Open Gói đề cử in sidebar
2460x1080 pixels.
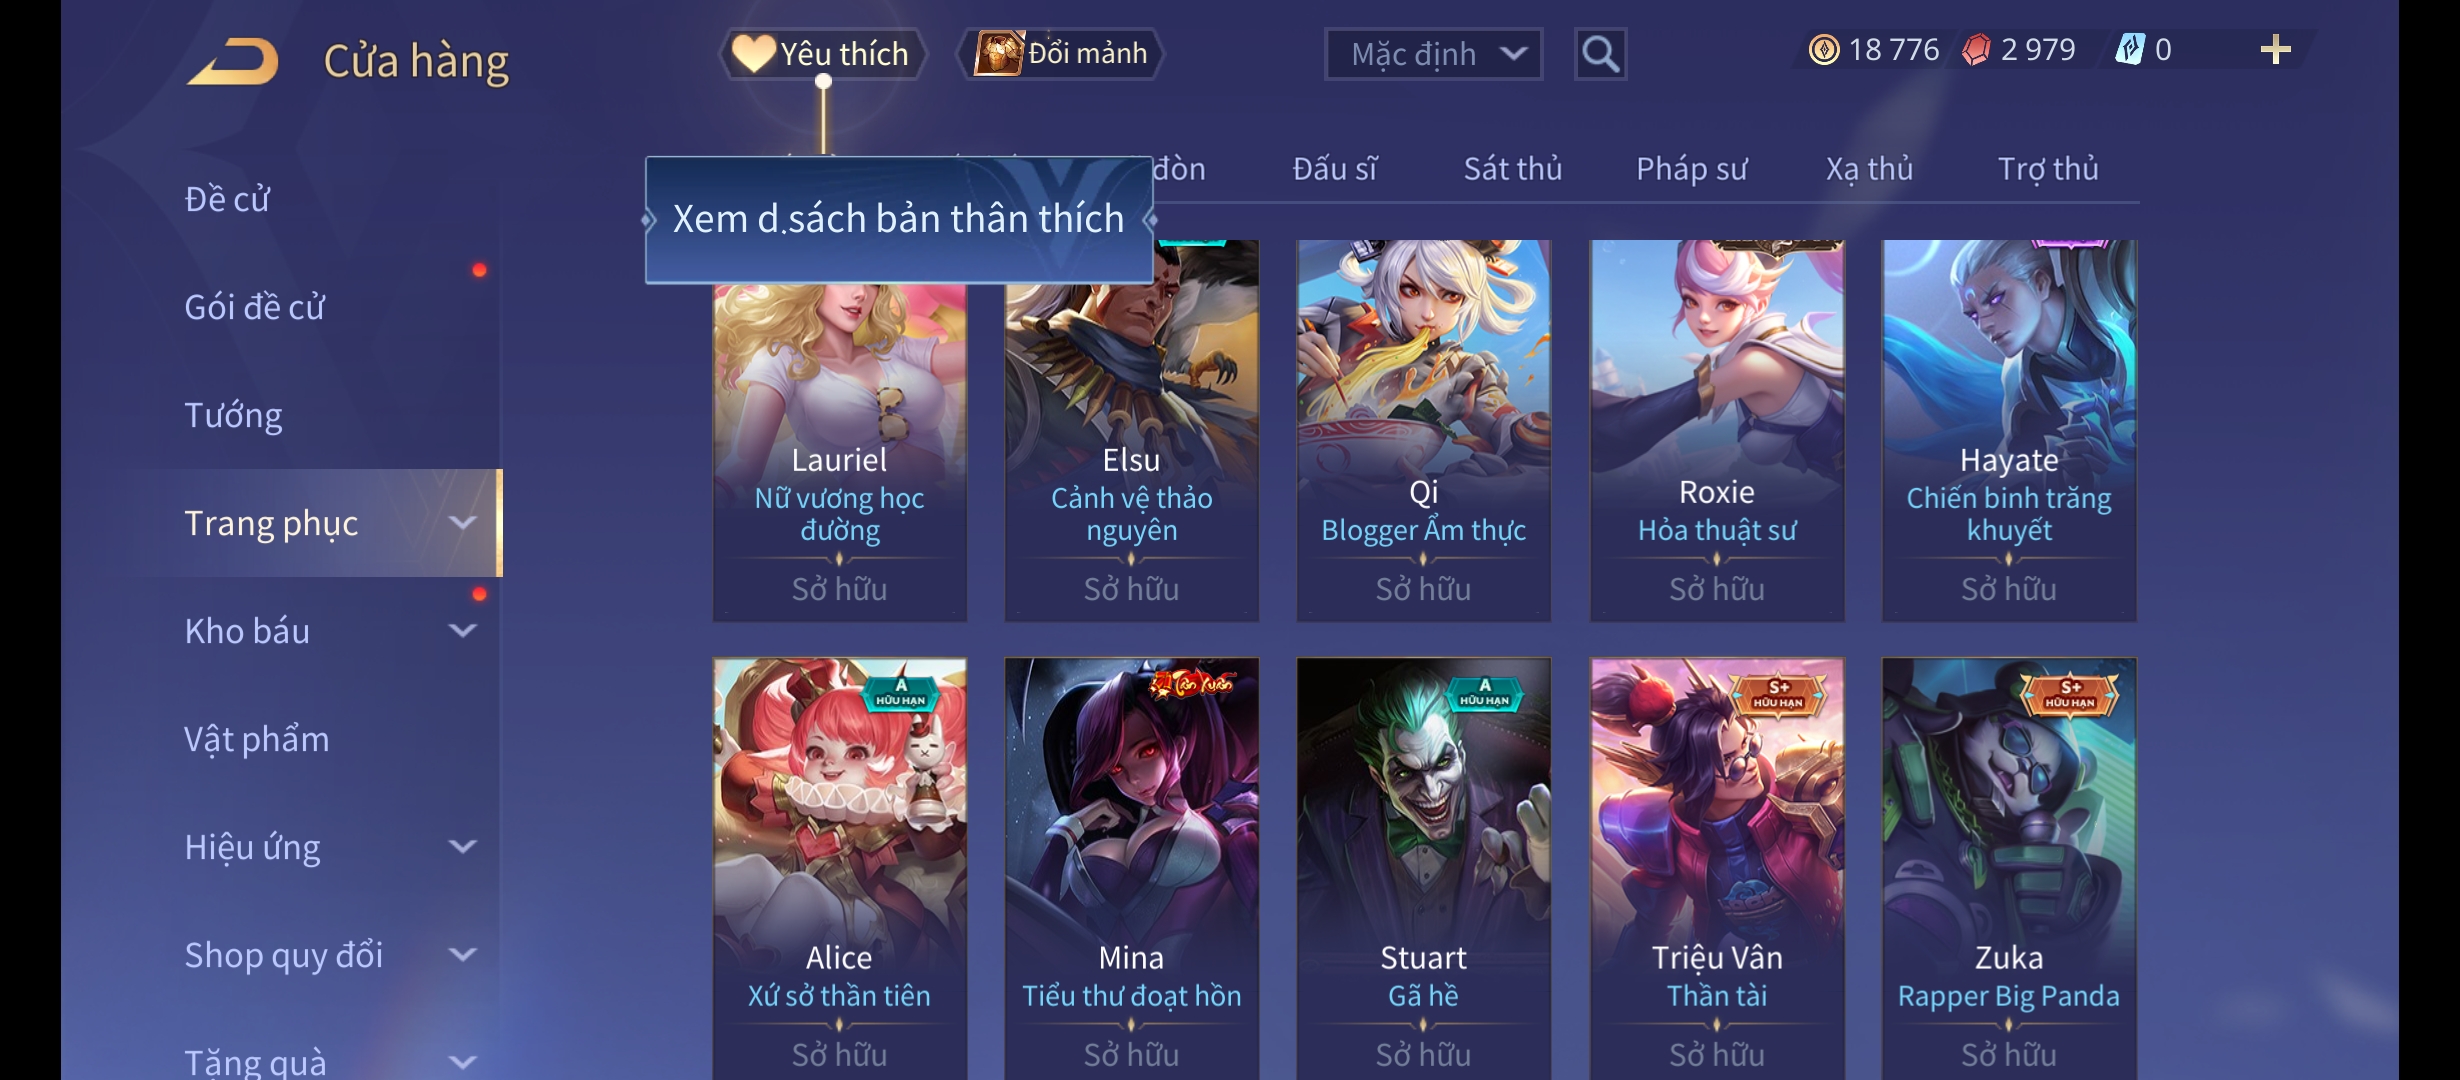(254, 307)
